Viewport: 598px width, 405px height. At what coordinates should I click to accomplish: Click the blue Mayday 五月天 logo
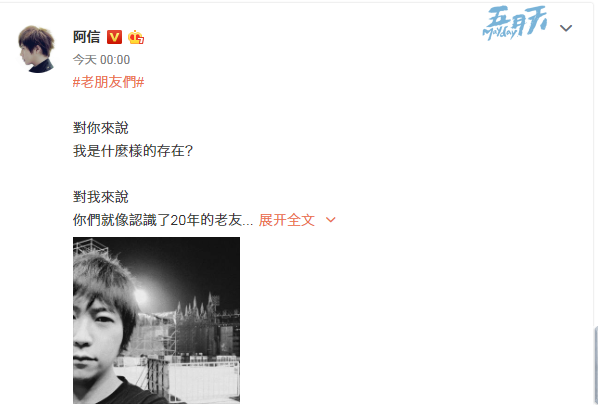coord(514,23)
